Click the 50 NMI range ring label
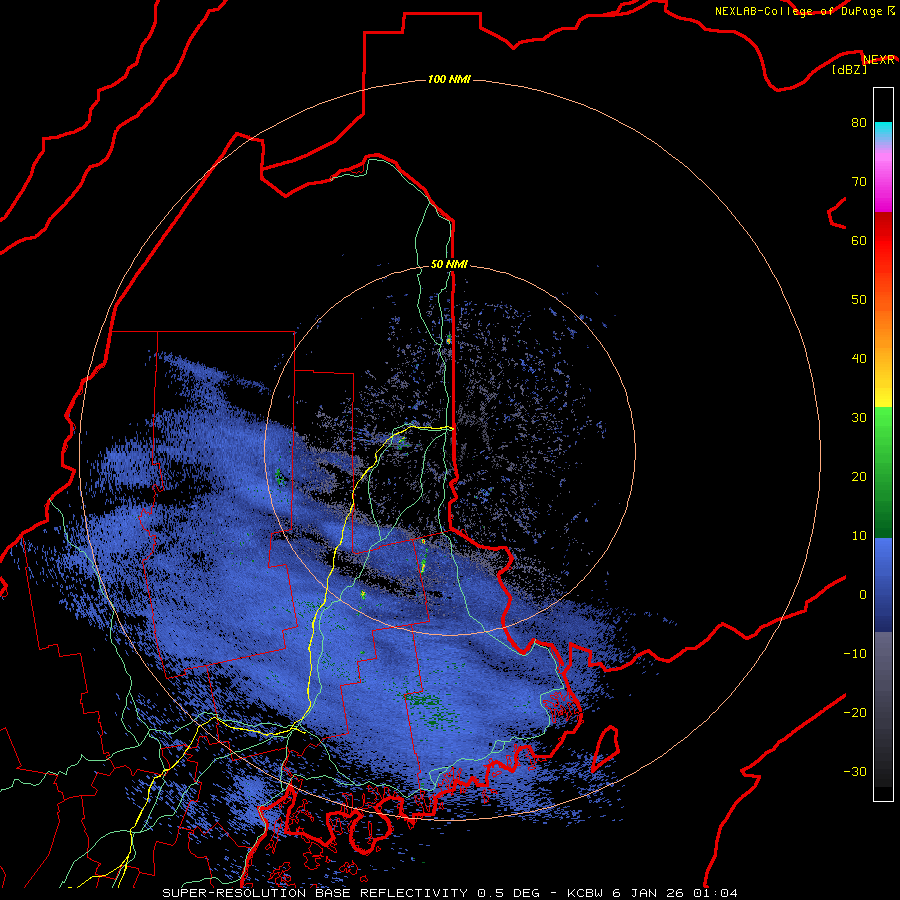The image size is (900, 900). [x=449, y=264]
